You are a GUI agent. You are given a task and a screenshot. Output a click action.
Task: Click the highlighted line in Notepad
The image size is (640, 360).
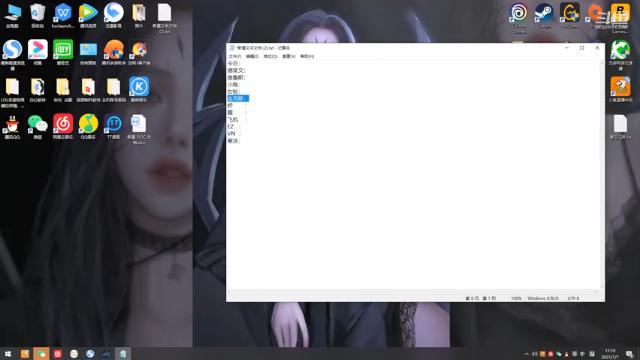[x=238, y=98]
